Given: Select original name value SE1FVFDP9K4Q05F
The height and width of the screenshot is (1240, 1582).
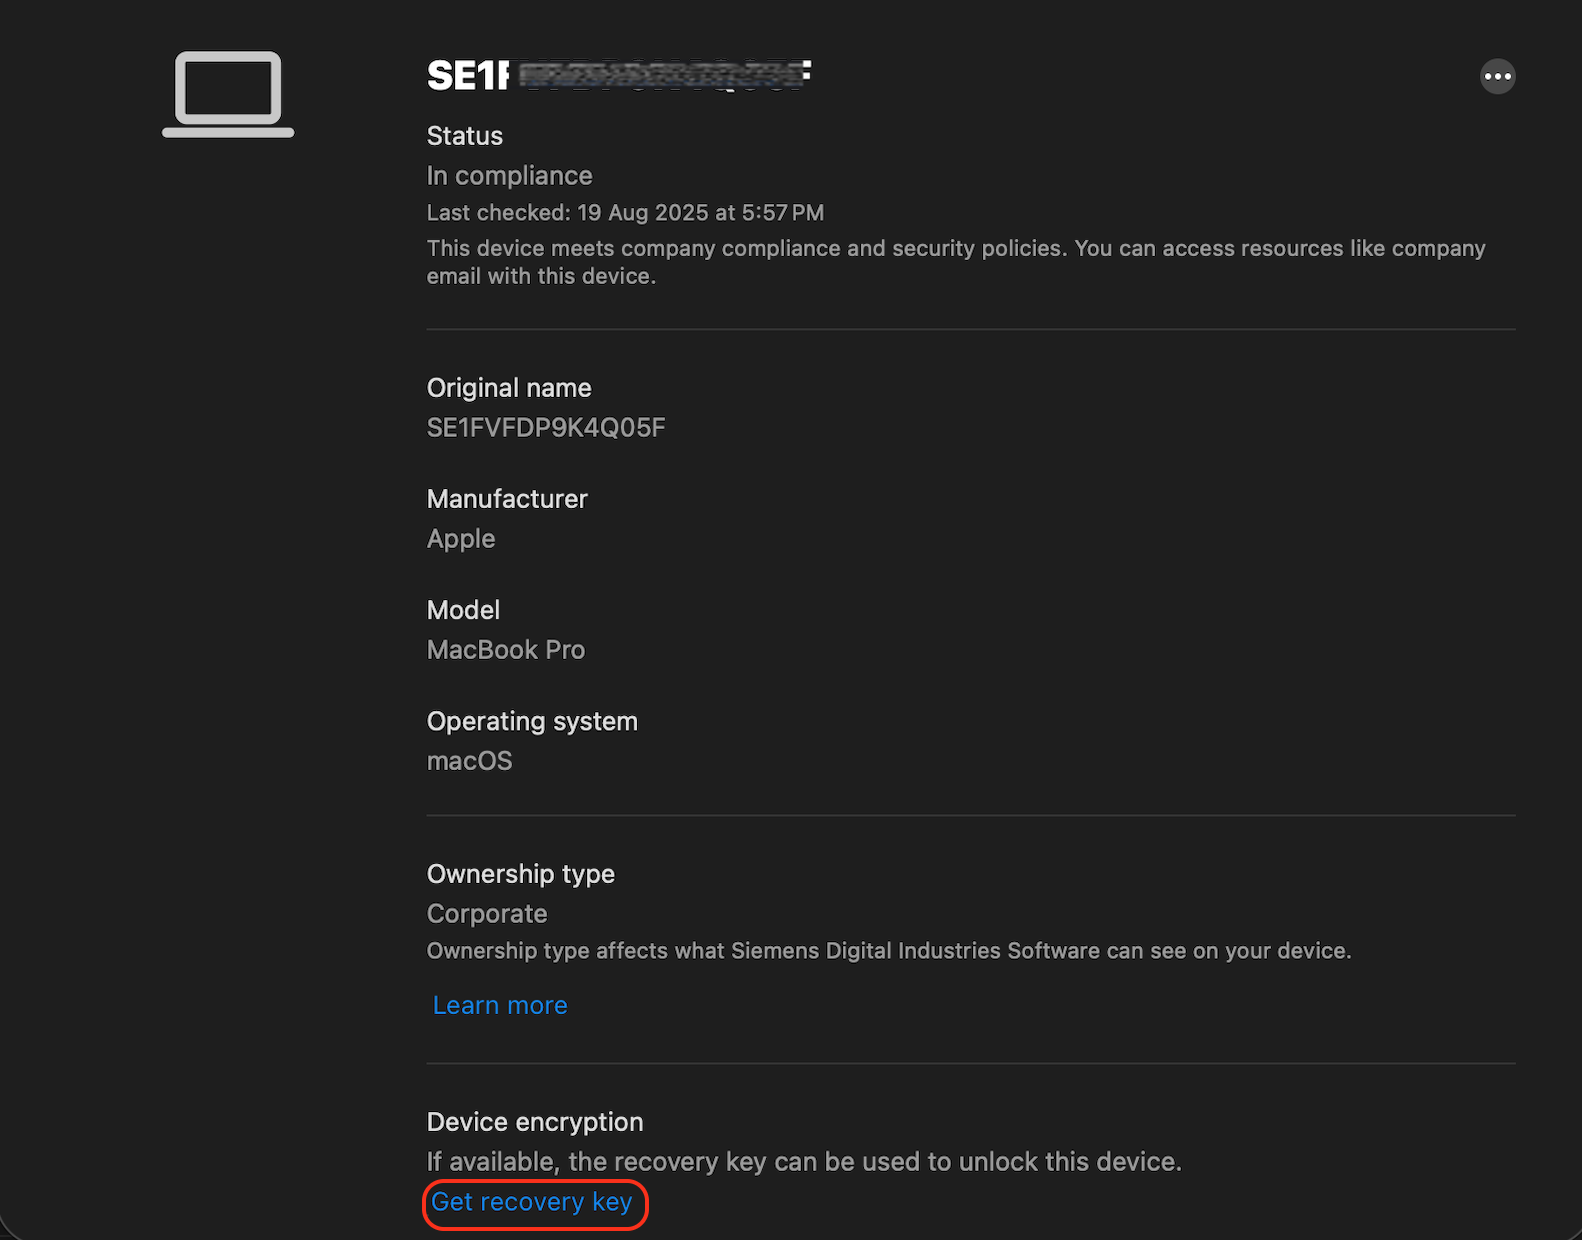Looking at the screenshot, I should point(546,428).
